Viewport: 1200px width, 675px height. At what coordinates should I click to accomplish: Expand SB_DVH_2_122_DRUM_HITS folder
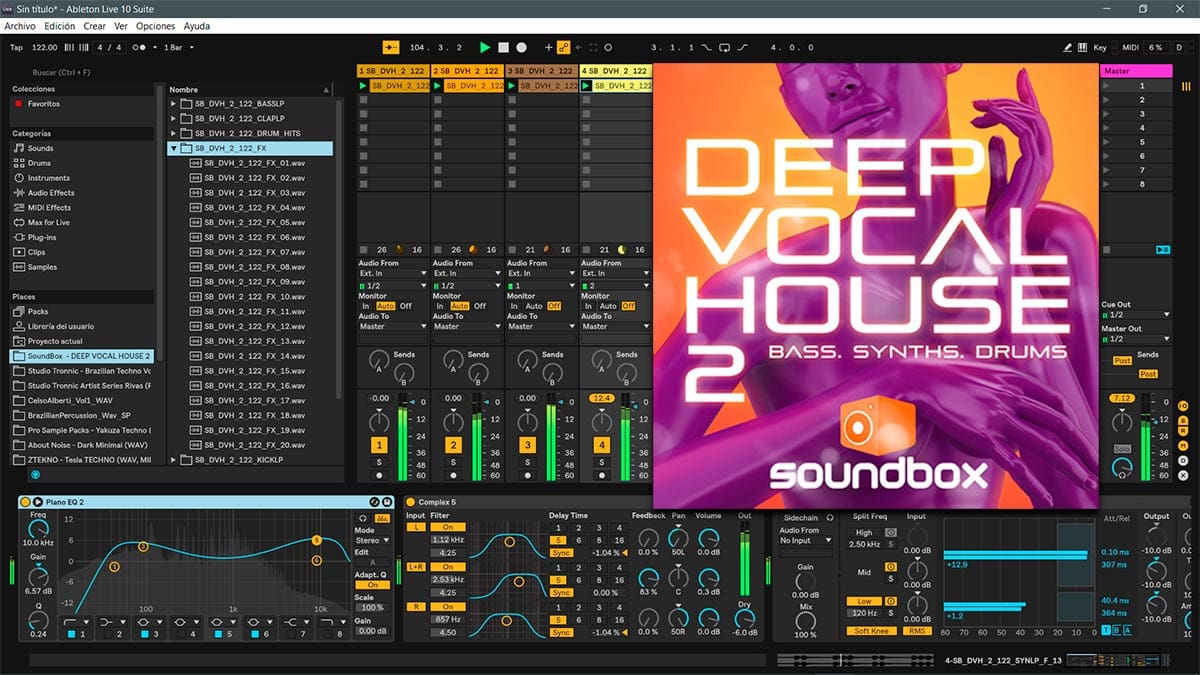click(x=174, y=133)
